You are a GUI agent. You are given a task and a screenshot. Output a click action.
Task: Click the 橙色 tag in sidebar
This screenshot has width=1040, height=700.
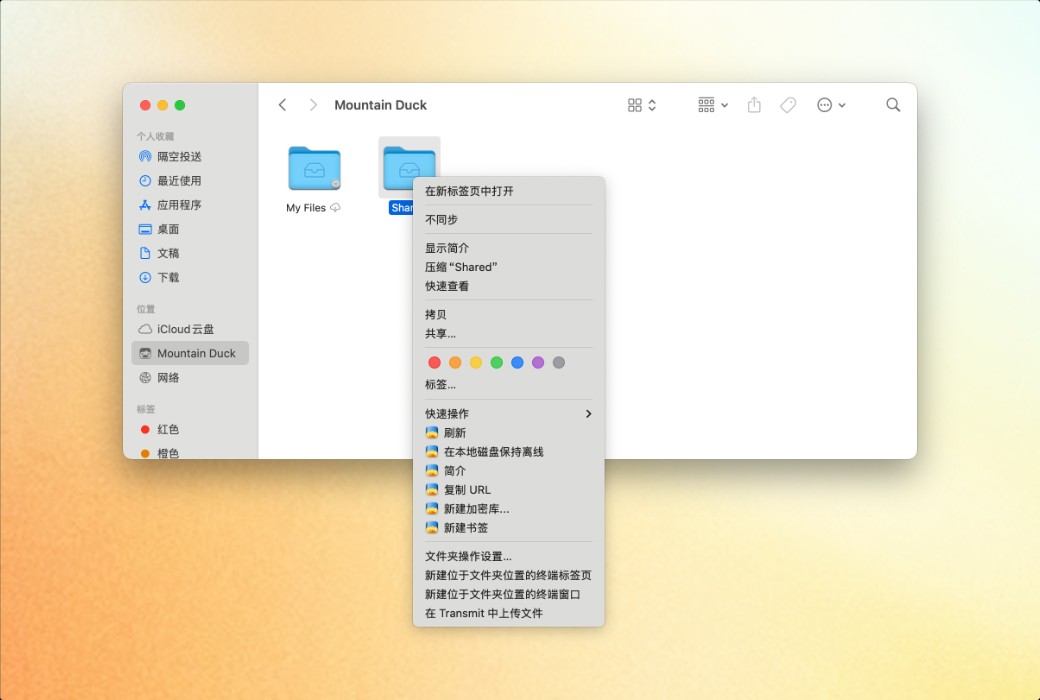190,453
